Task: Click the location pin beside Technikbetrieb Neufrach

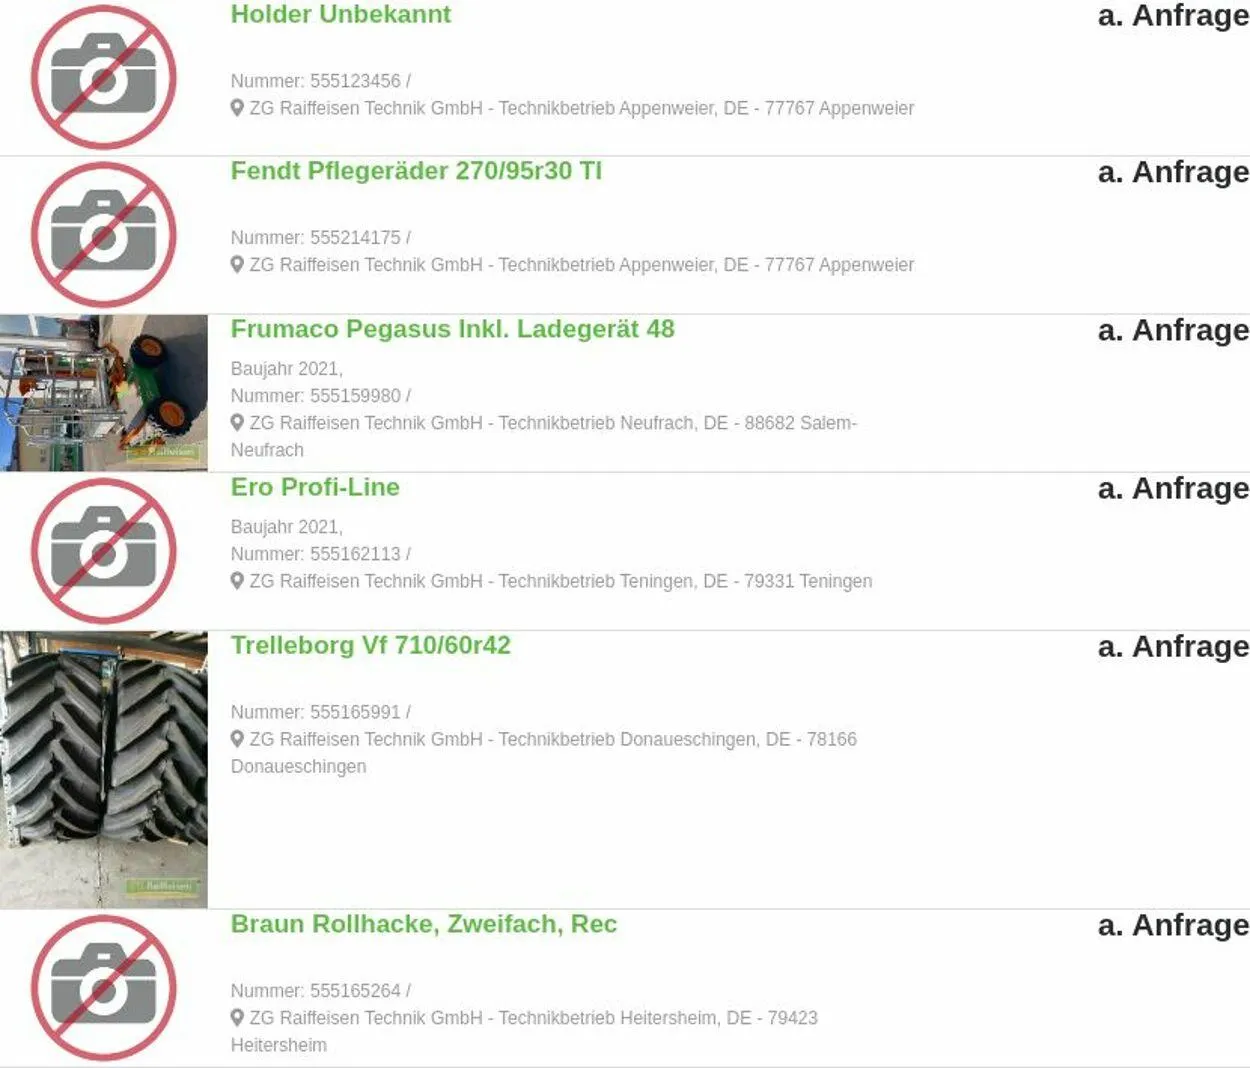Action: [237, 422]
